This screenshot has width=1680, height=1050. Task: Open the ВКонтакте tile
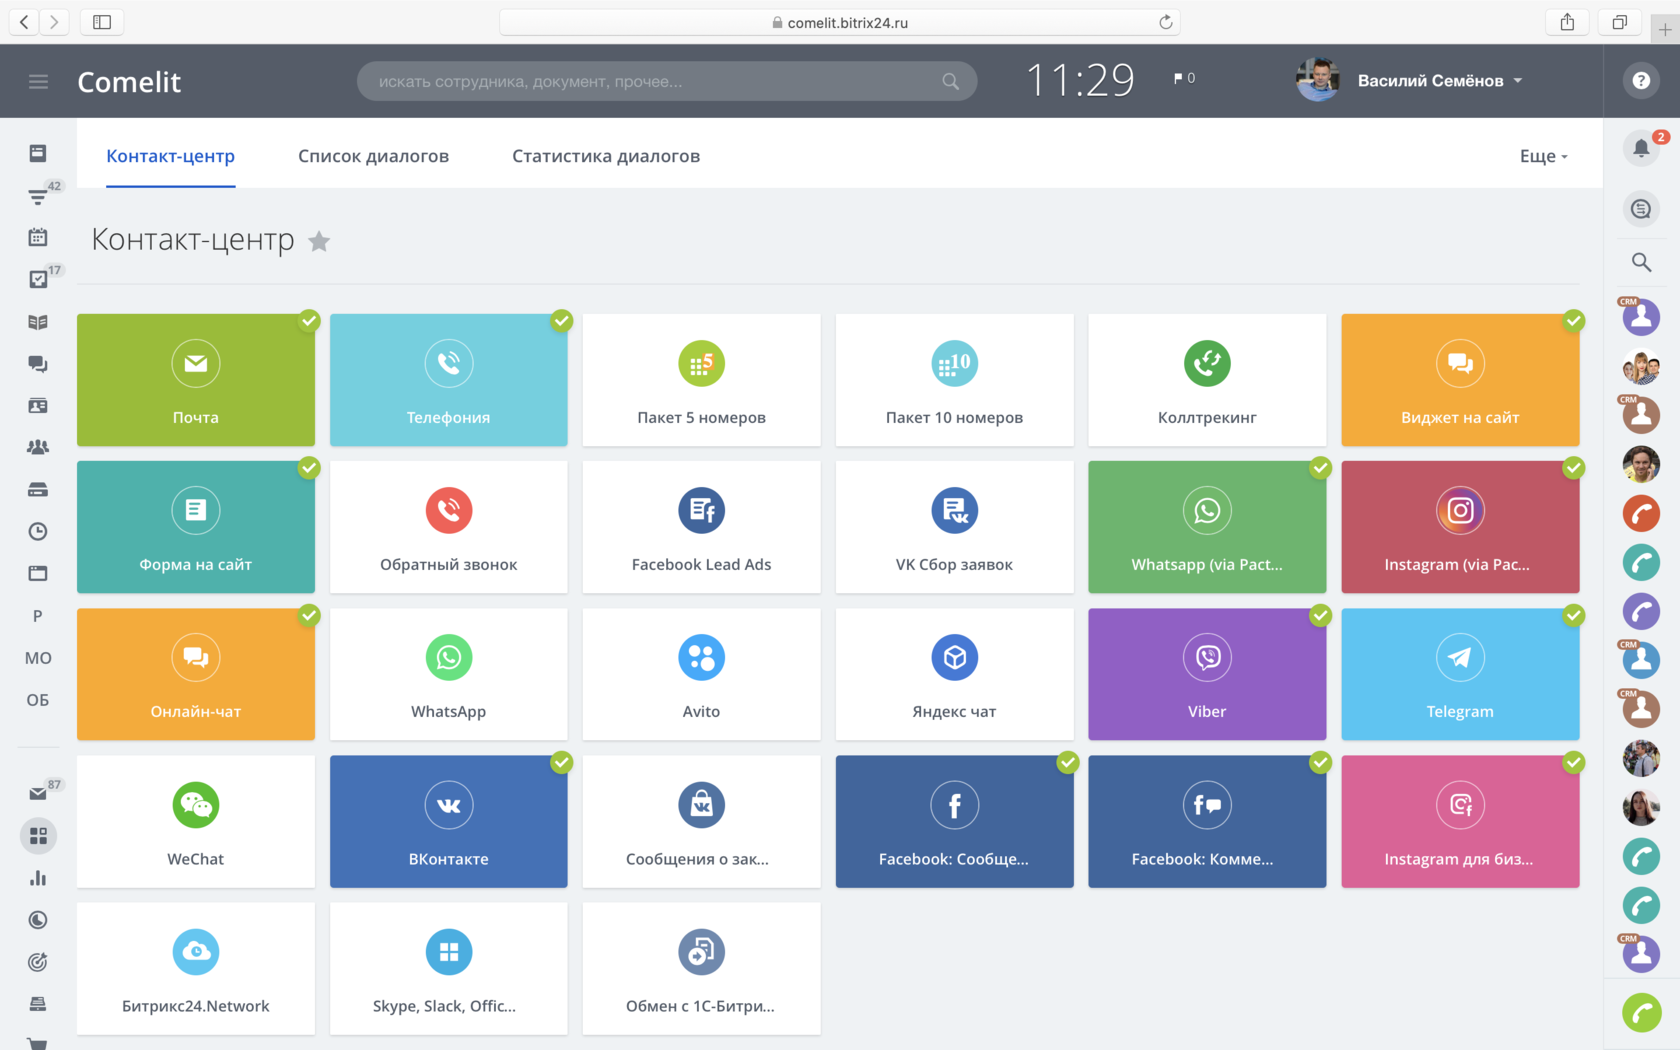click(x=449, y=821)
